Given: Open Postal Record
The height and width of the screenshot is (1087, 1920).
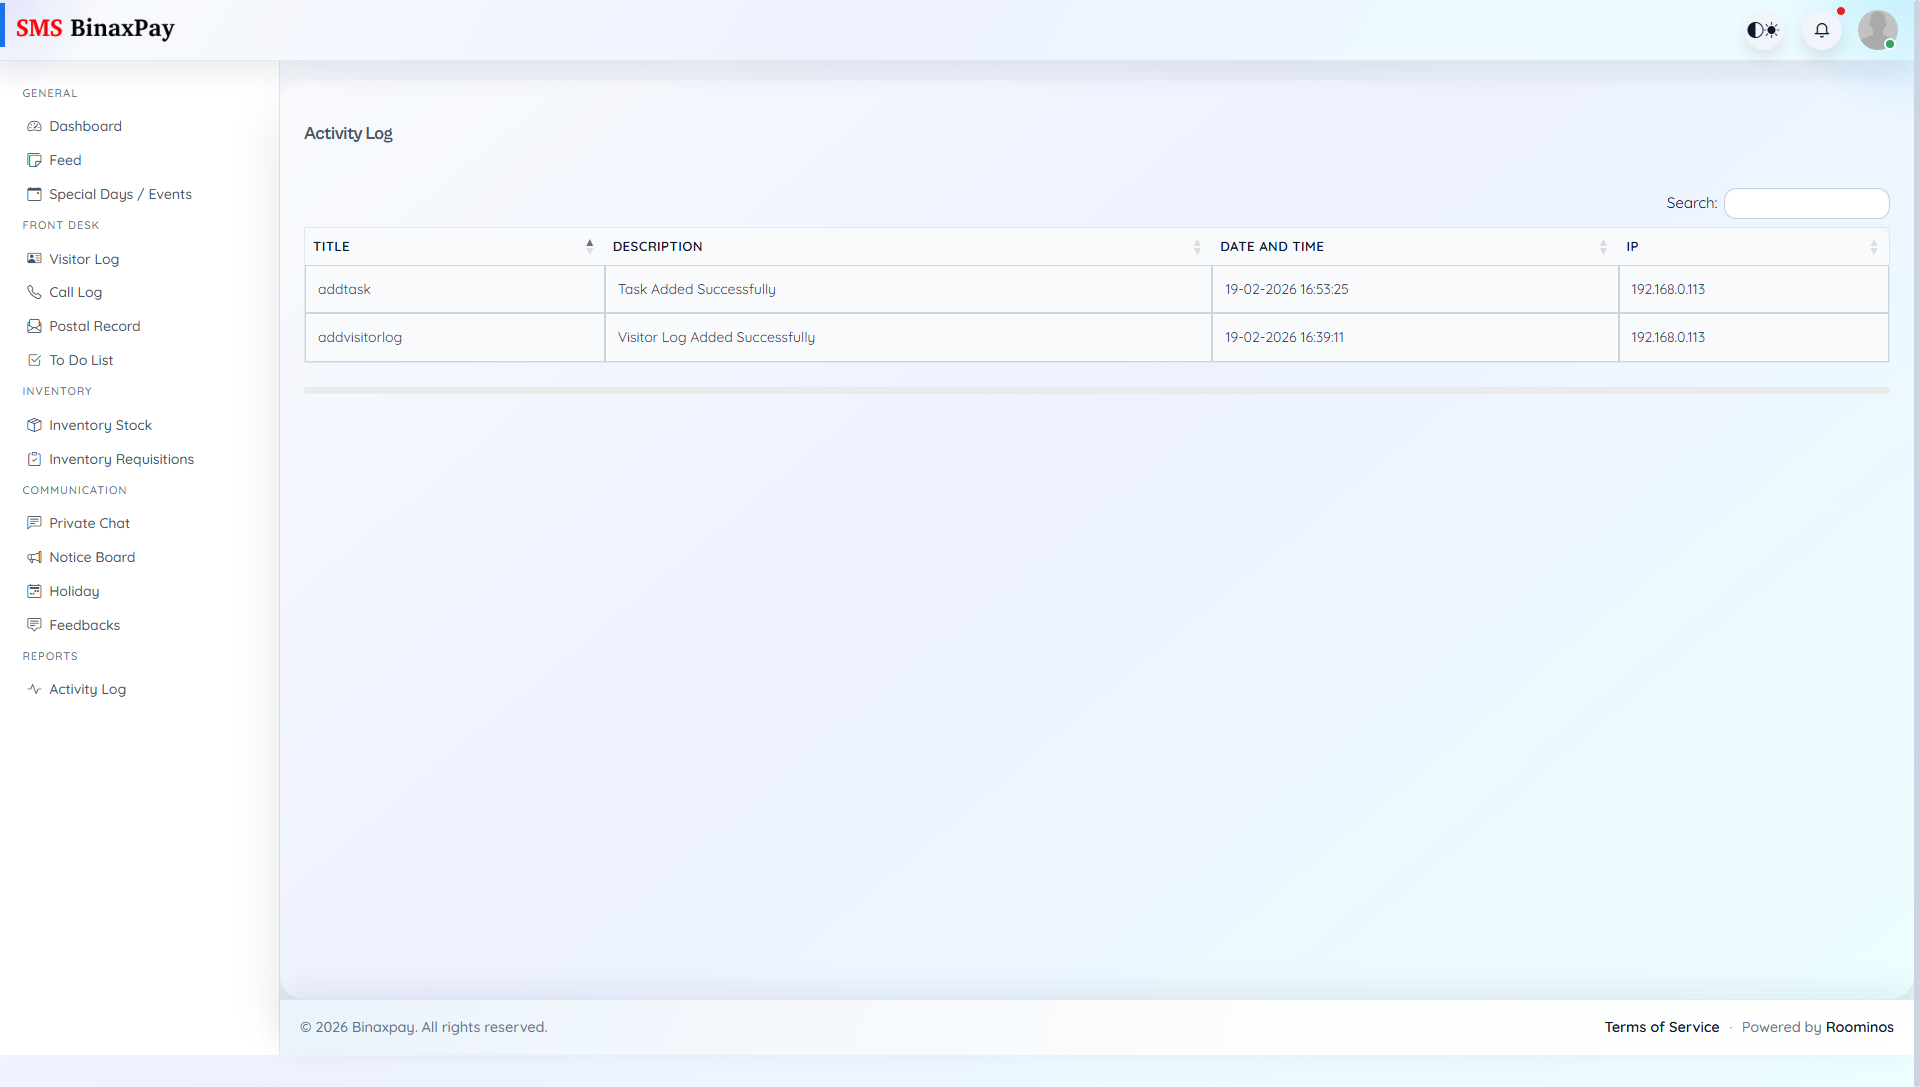Looking at the screenshot, I should click(x=95, y=326).
